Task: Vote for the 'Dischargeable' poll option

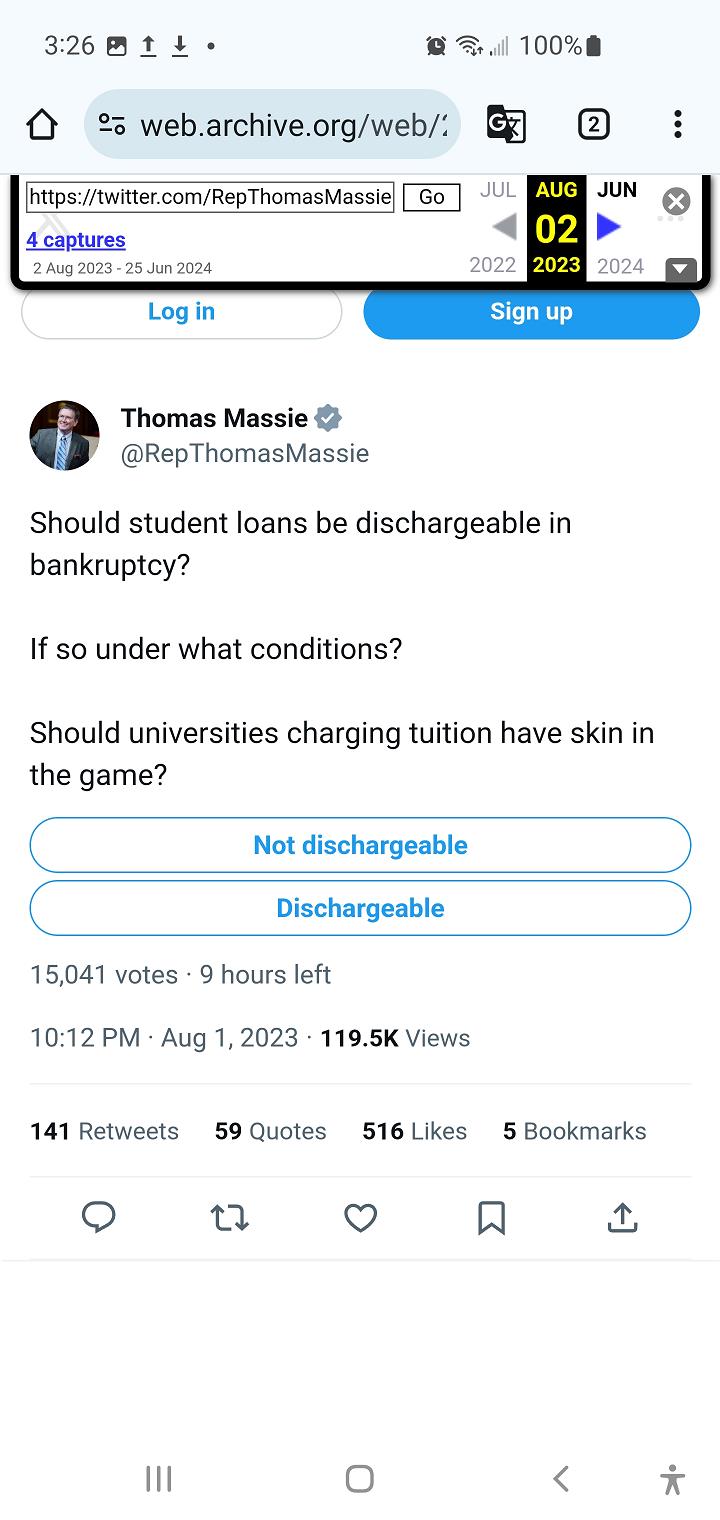Action: (x=360, y=908)
